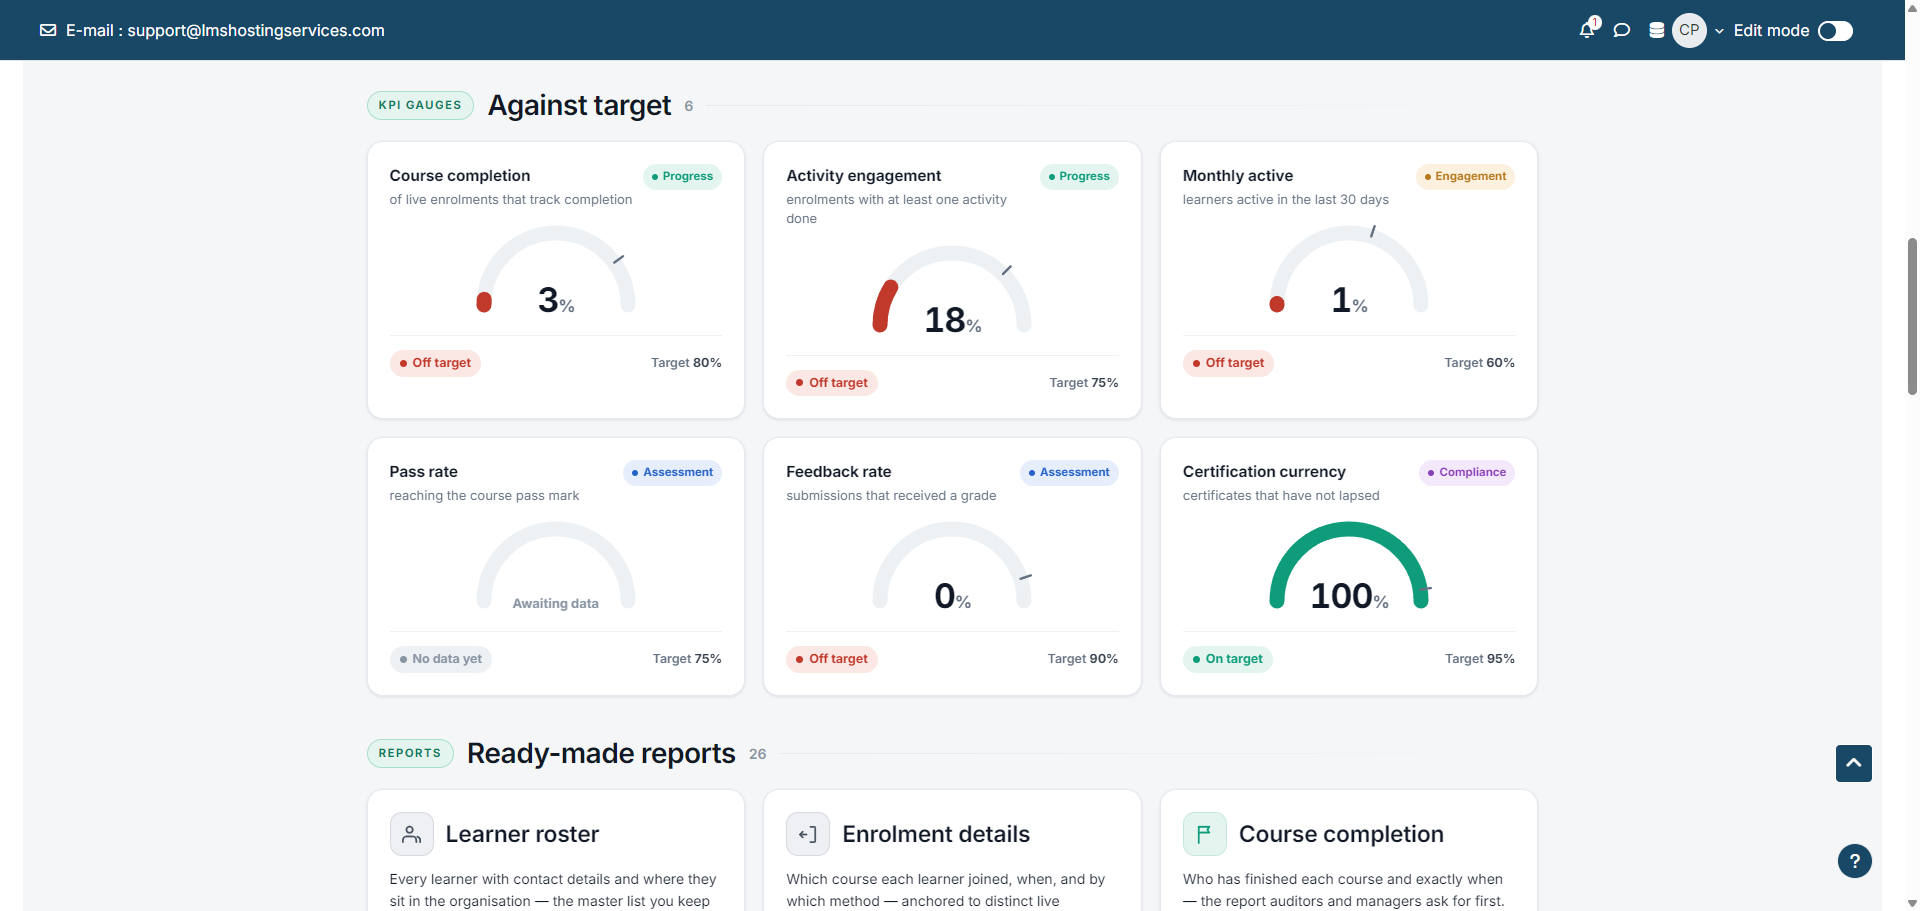Click the database stack icon in the header
The width and height of the screenshot is (1920, 911).
tap(1657, 30)
